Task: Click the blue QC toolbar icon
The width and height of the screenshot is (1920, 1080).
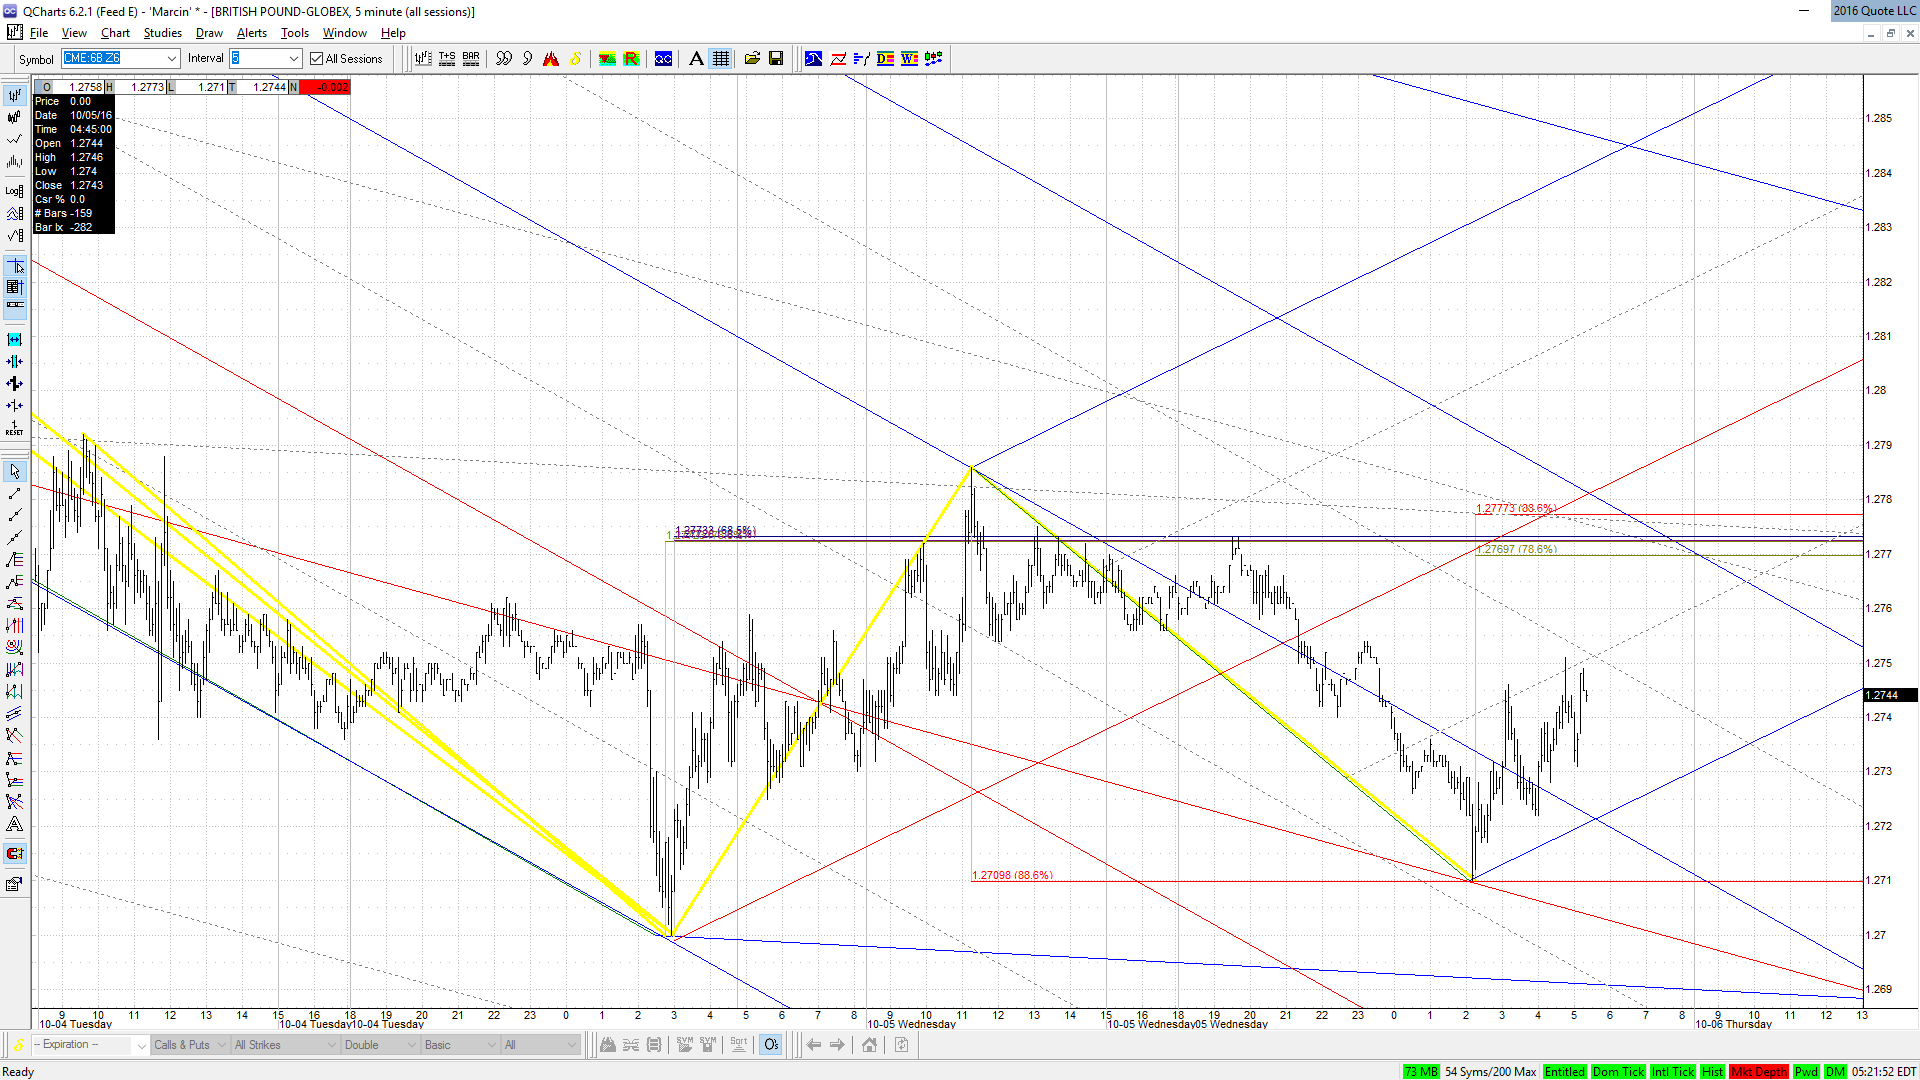Action: pyautogui.click(x=663, y=59)
